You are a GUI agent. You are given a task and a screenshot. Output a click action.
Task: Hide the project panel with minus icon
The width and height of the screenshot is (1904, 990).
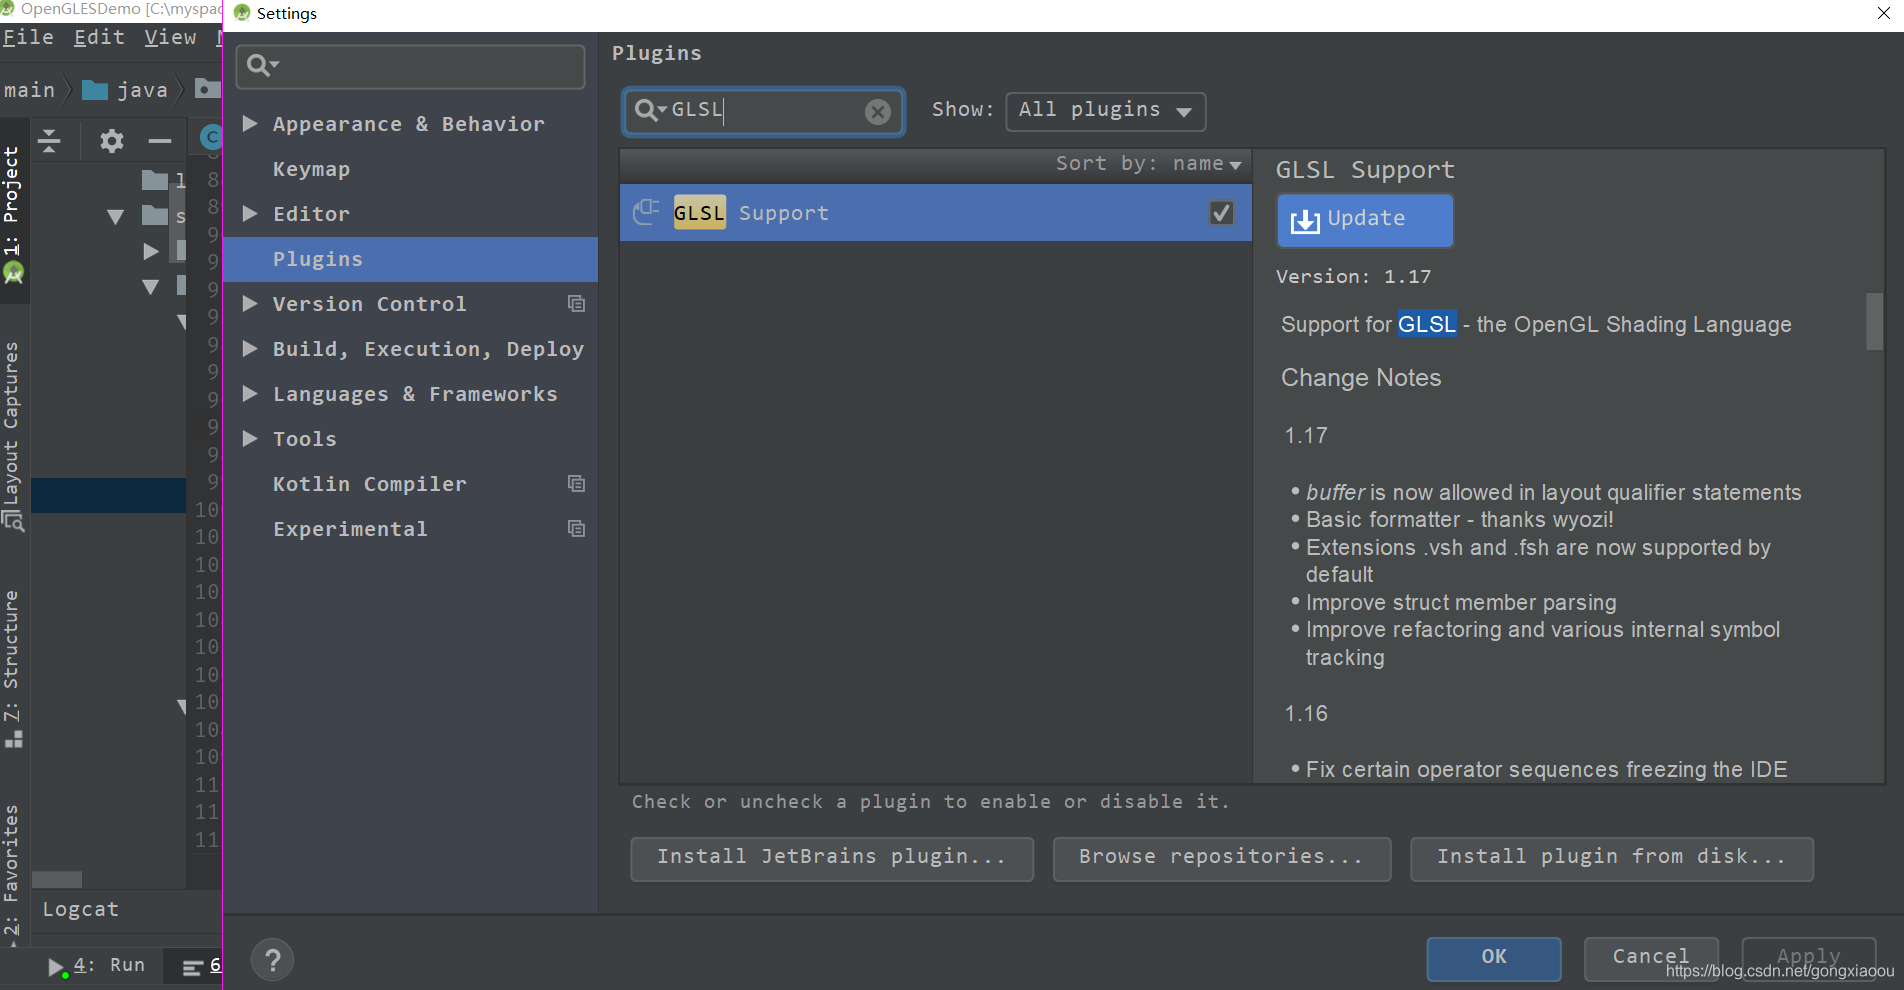tap(160, 141)
